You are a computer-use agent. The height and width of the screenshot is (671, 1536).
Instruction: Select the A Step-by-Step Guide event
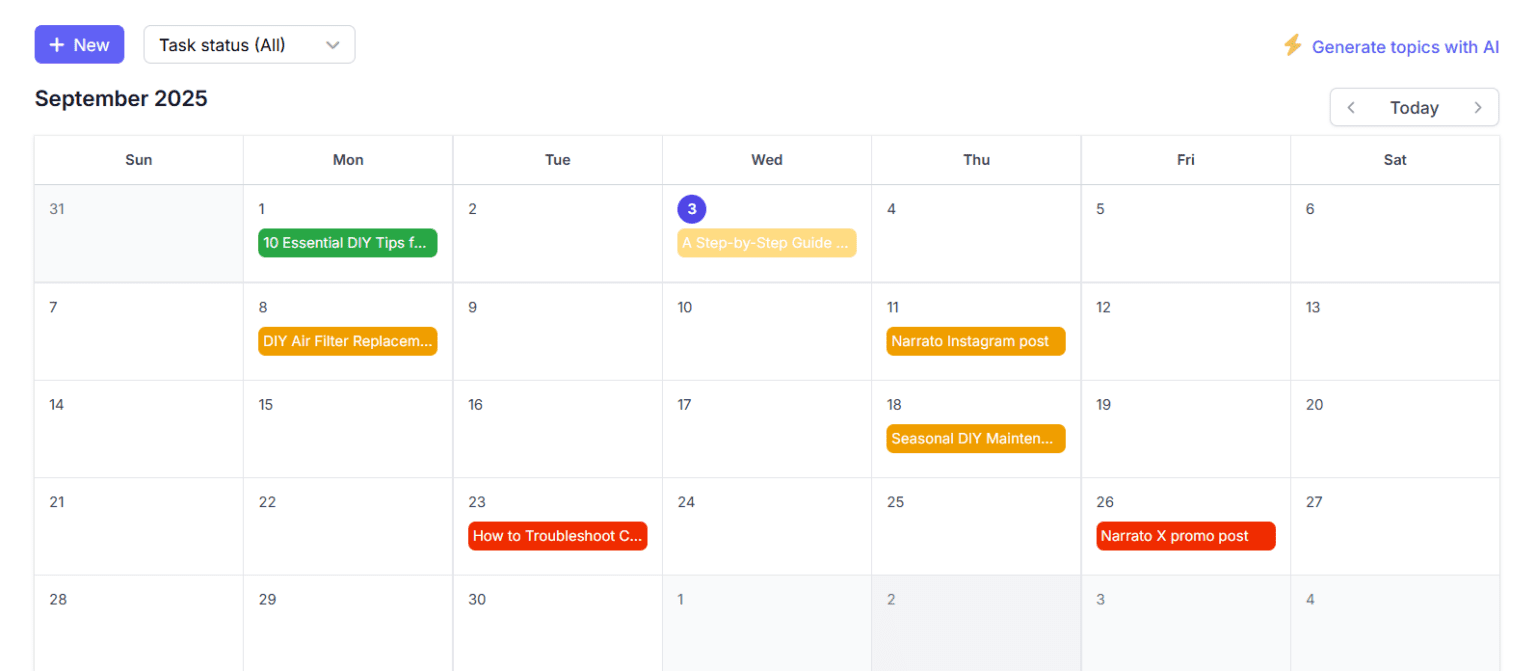point(767,242)
